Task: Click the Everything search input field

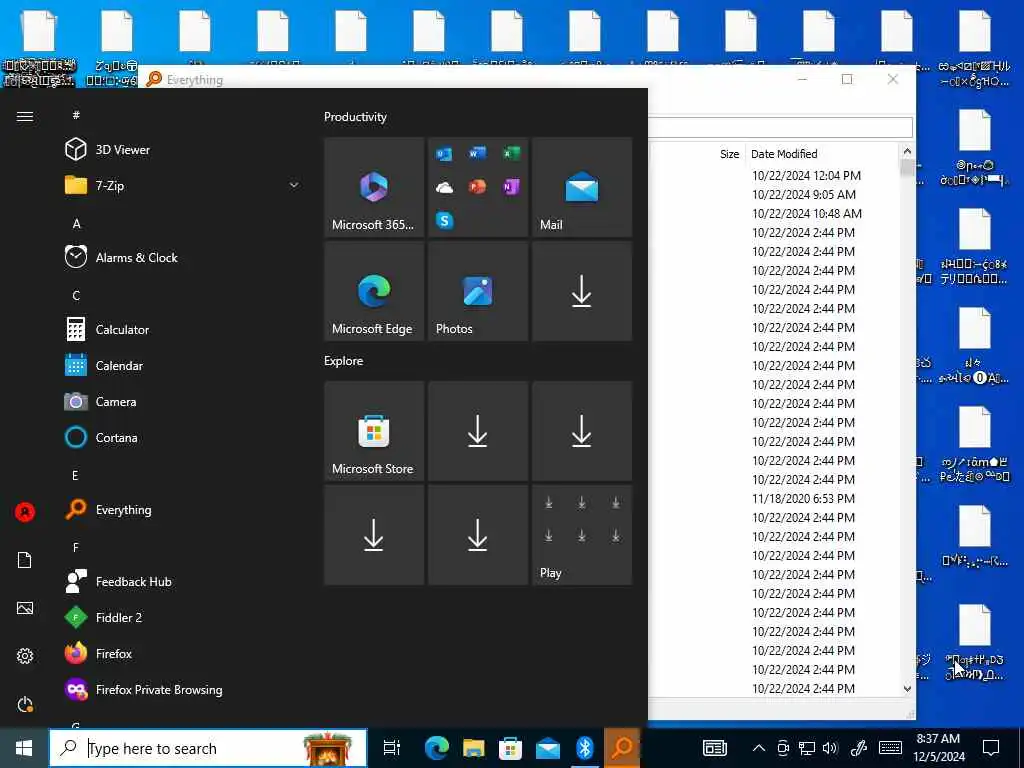Action: [780, 127]
